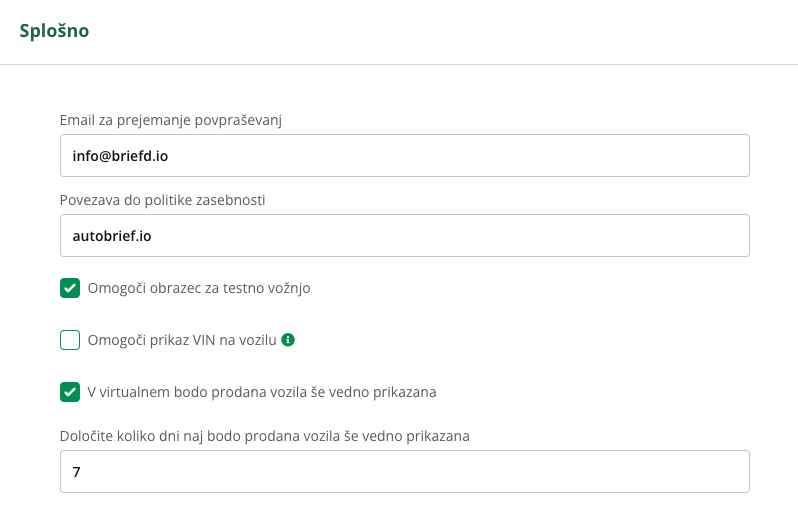This screenshot has width=798, height=529.
Task: Click the green checkmark beside testno vožnjo
Action: [70, 288]
